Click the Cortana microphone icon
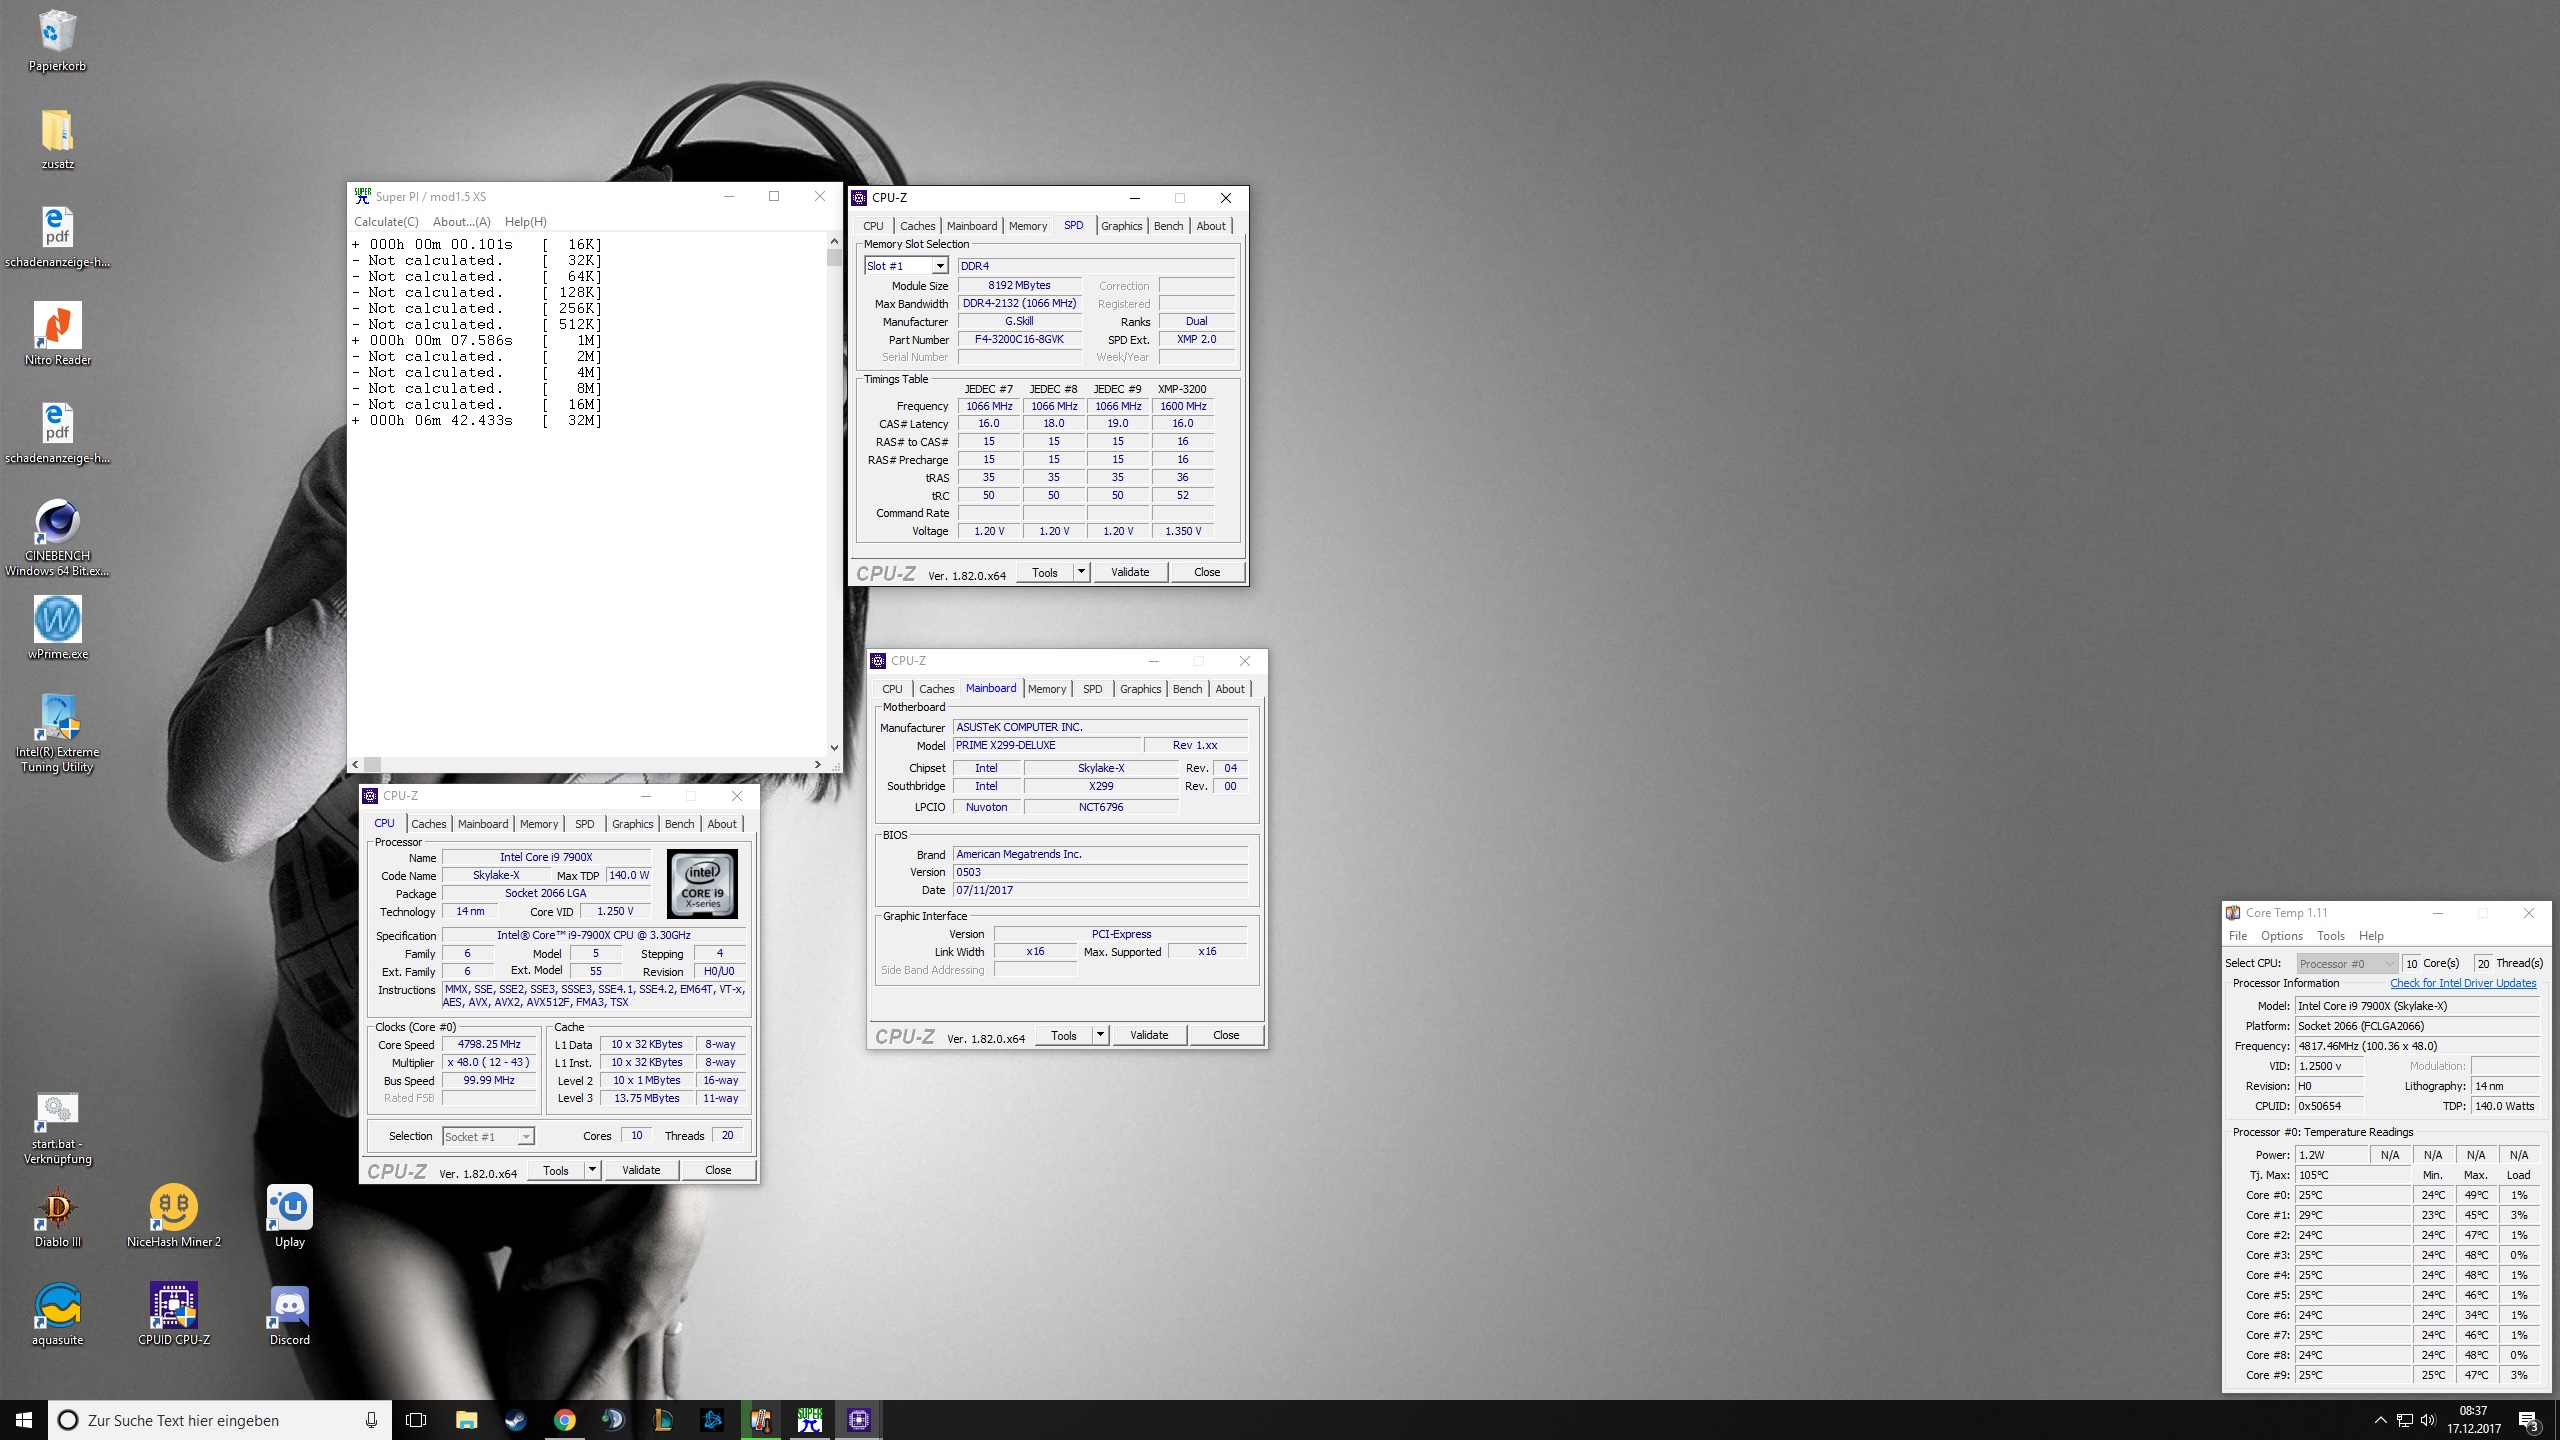Viewport: 2560px width, 1440px height. tap(371, 1420)
